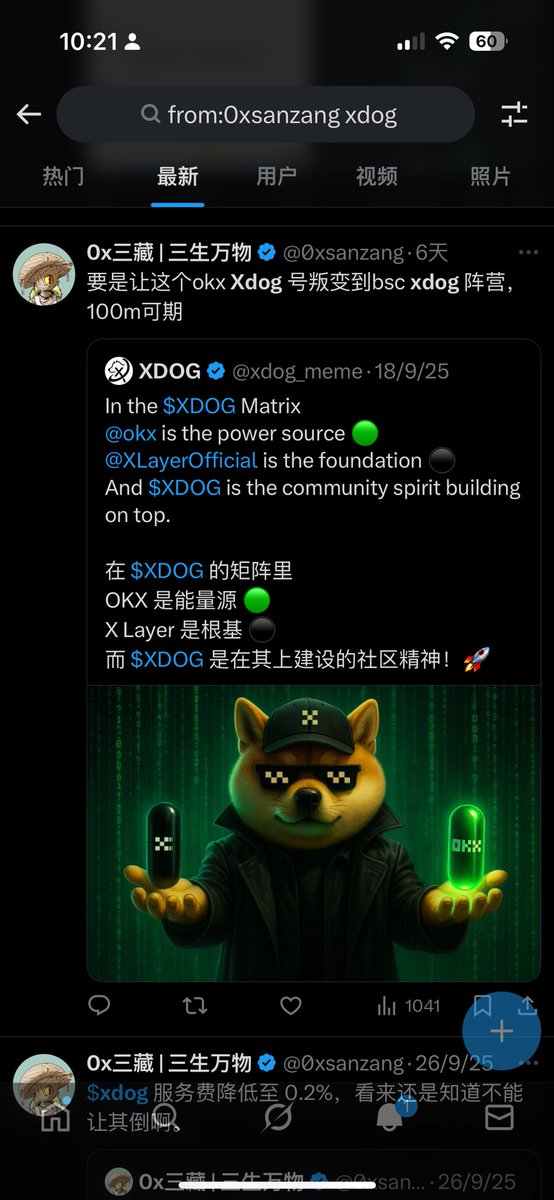Go to the Home tab
Image resolution: width=554 pixels, height=1200 pixels.
(x=55, y=1117)
